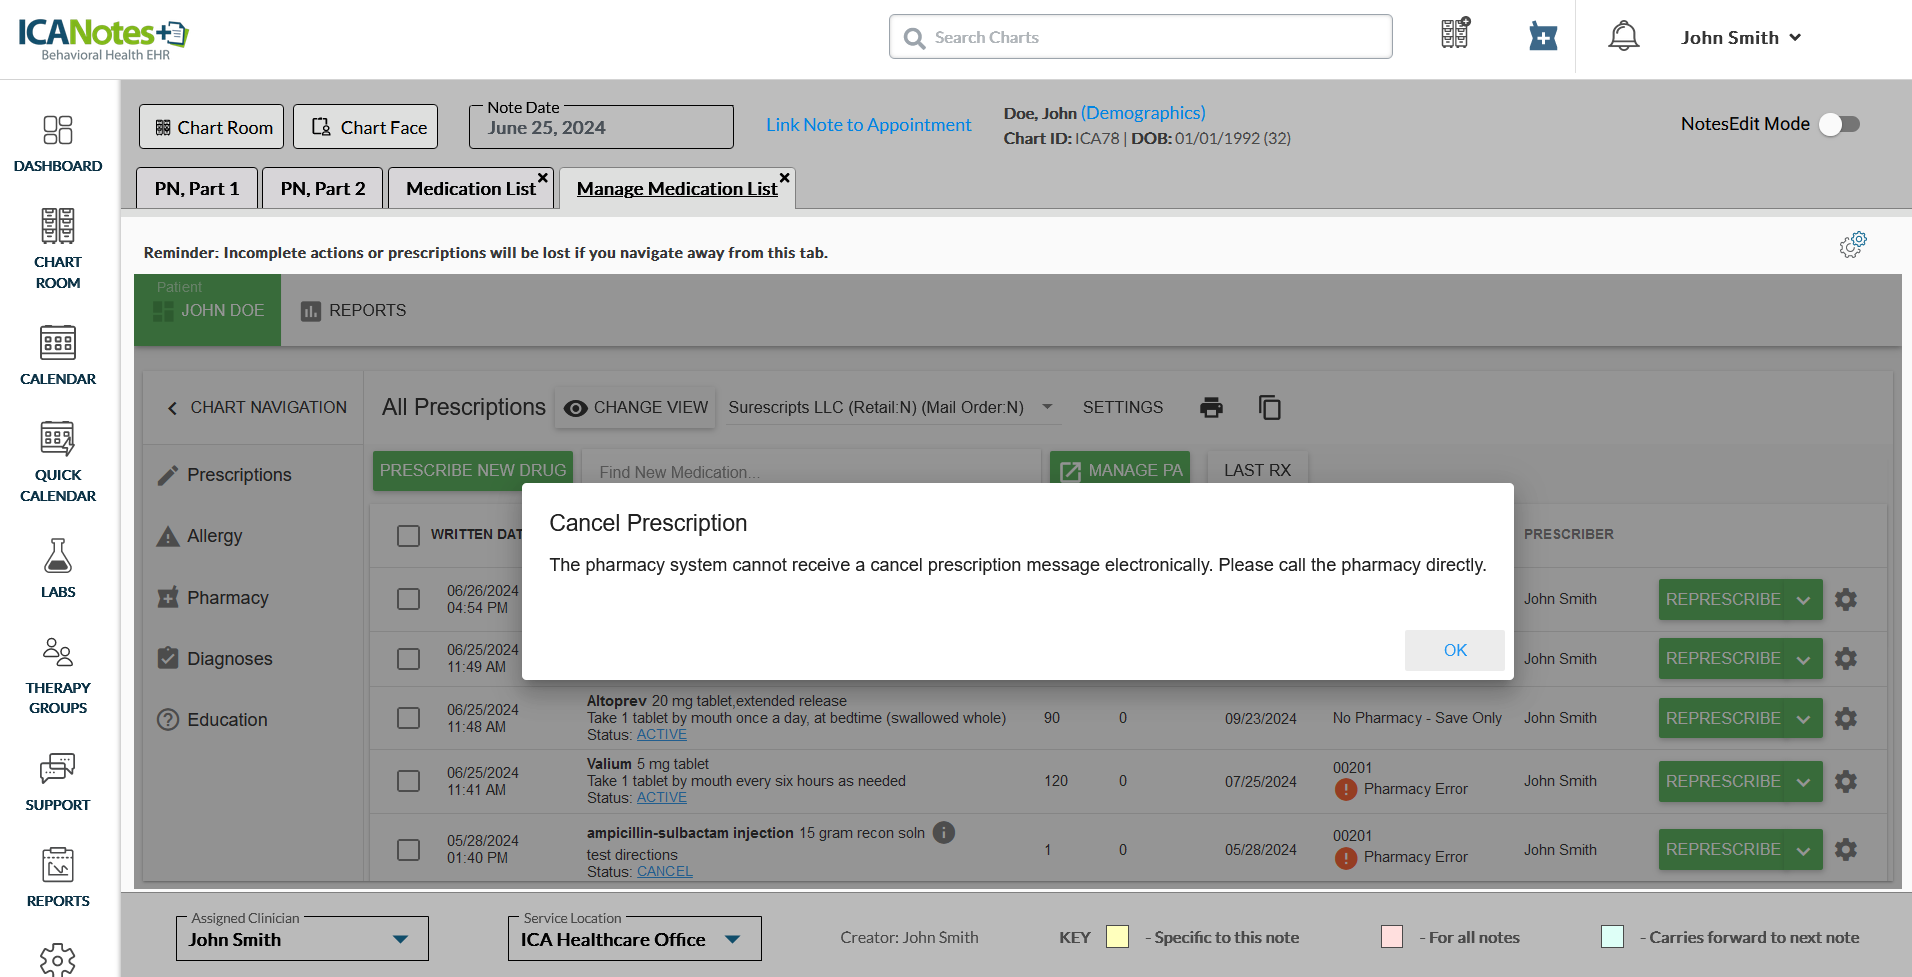Click the Search Charts input field
Viewport: 1912px width, 977px height.
1140,37
